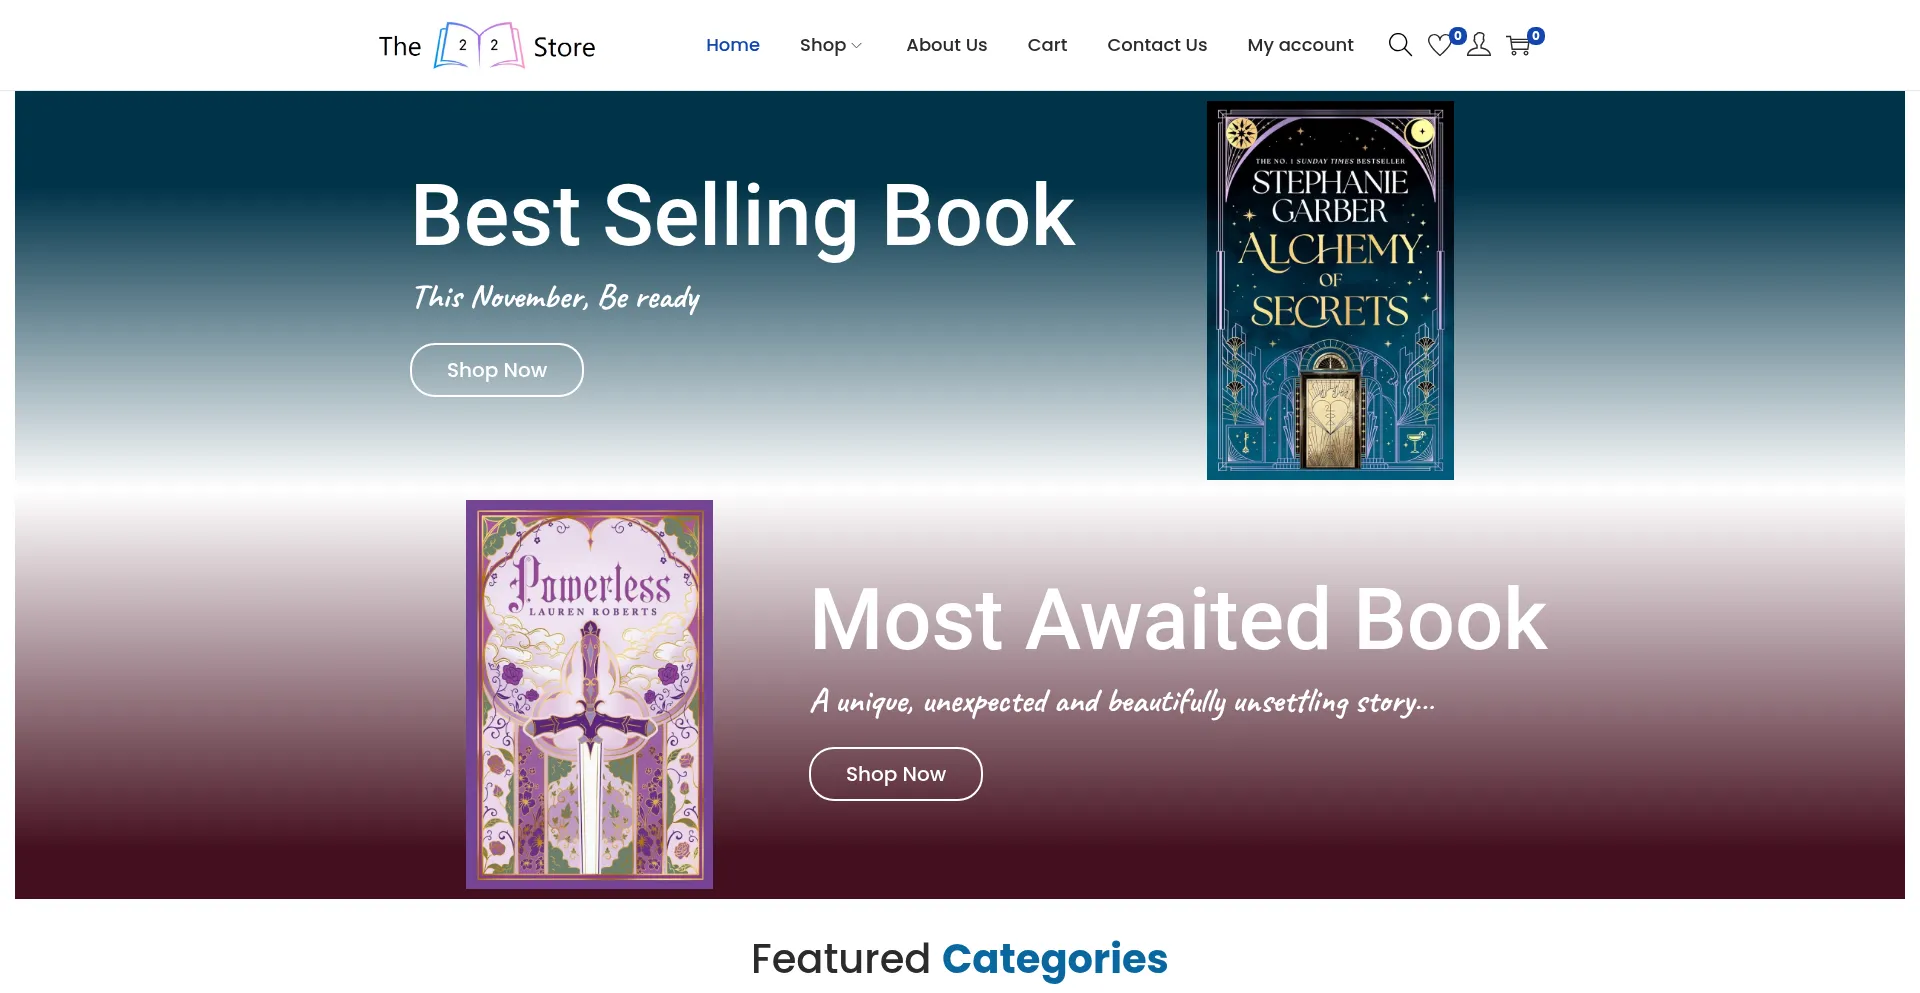Click the Alchemy of Secrets book cover
The width and height of the screenshot is (1920, 993).
point(1330,290)
